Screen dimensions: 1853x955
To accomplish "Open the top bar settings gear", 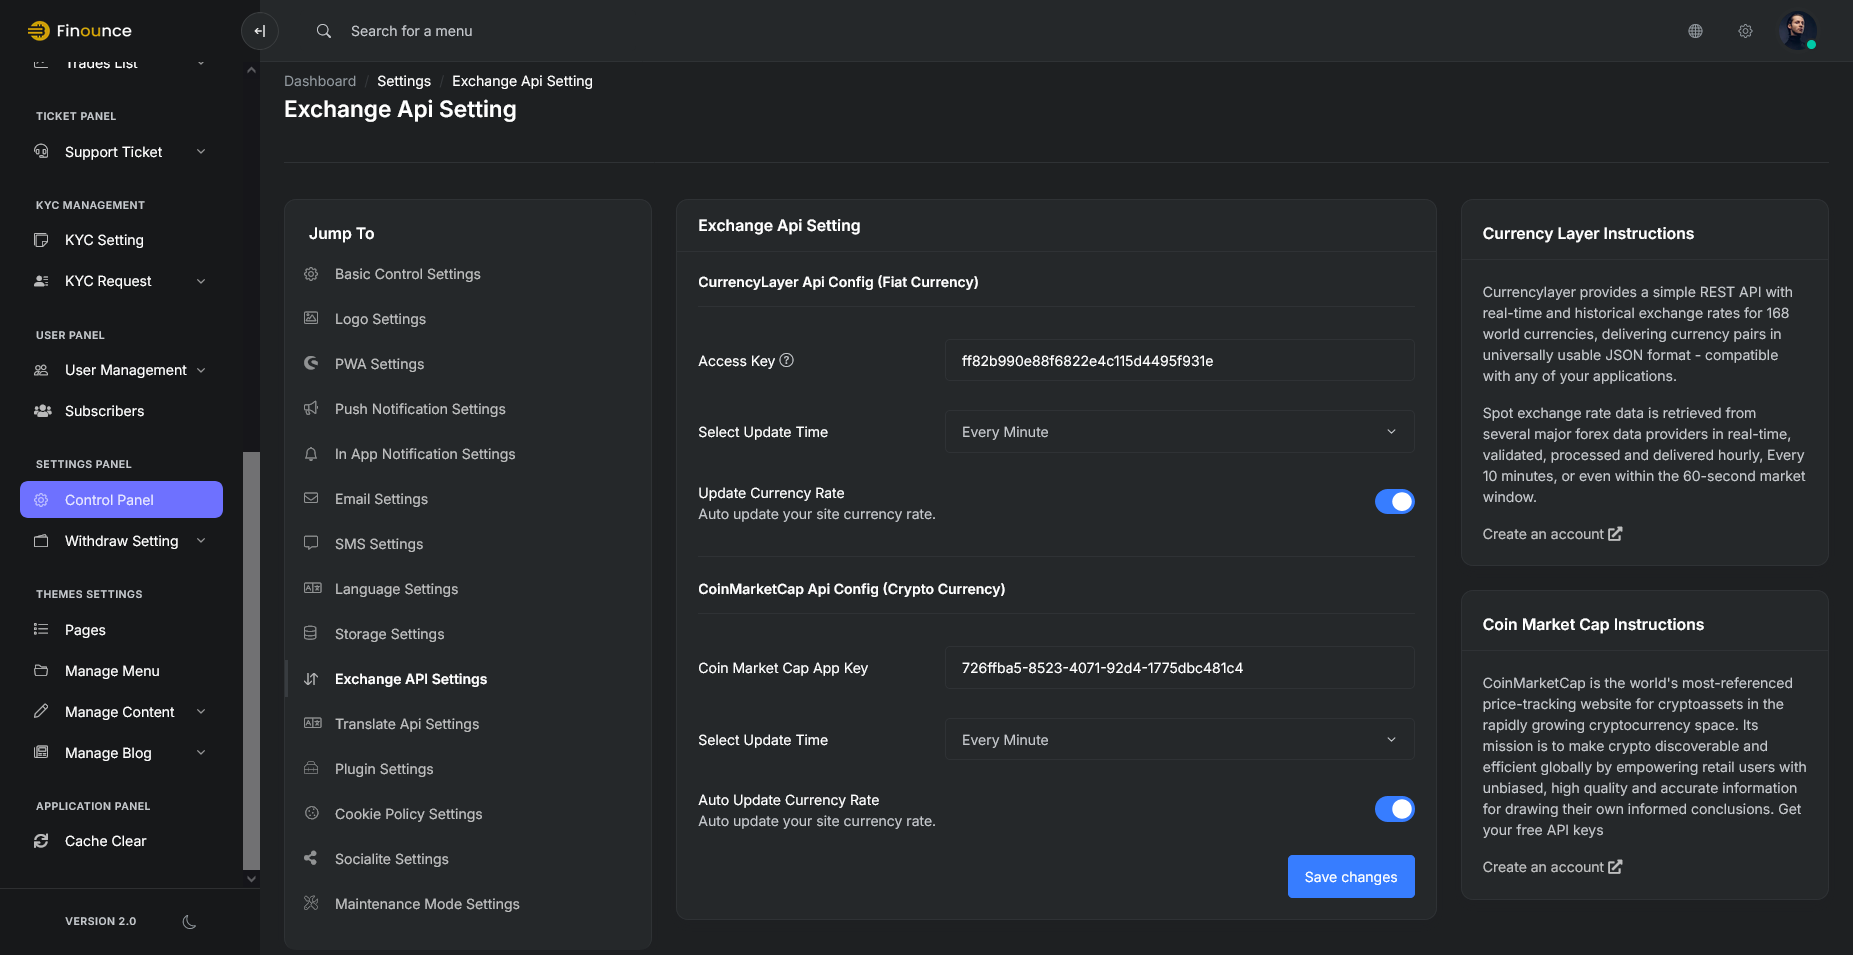I will (1745, 31).
